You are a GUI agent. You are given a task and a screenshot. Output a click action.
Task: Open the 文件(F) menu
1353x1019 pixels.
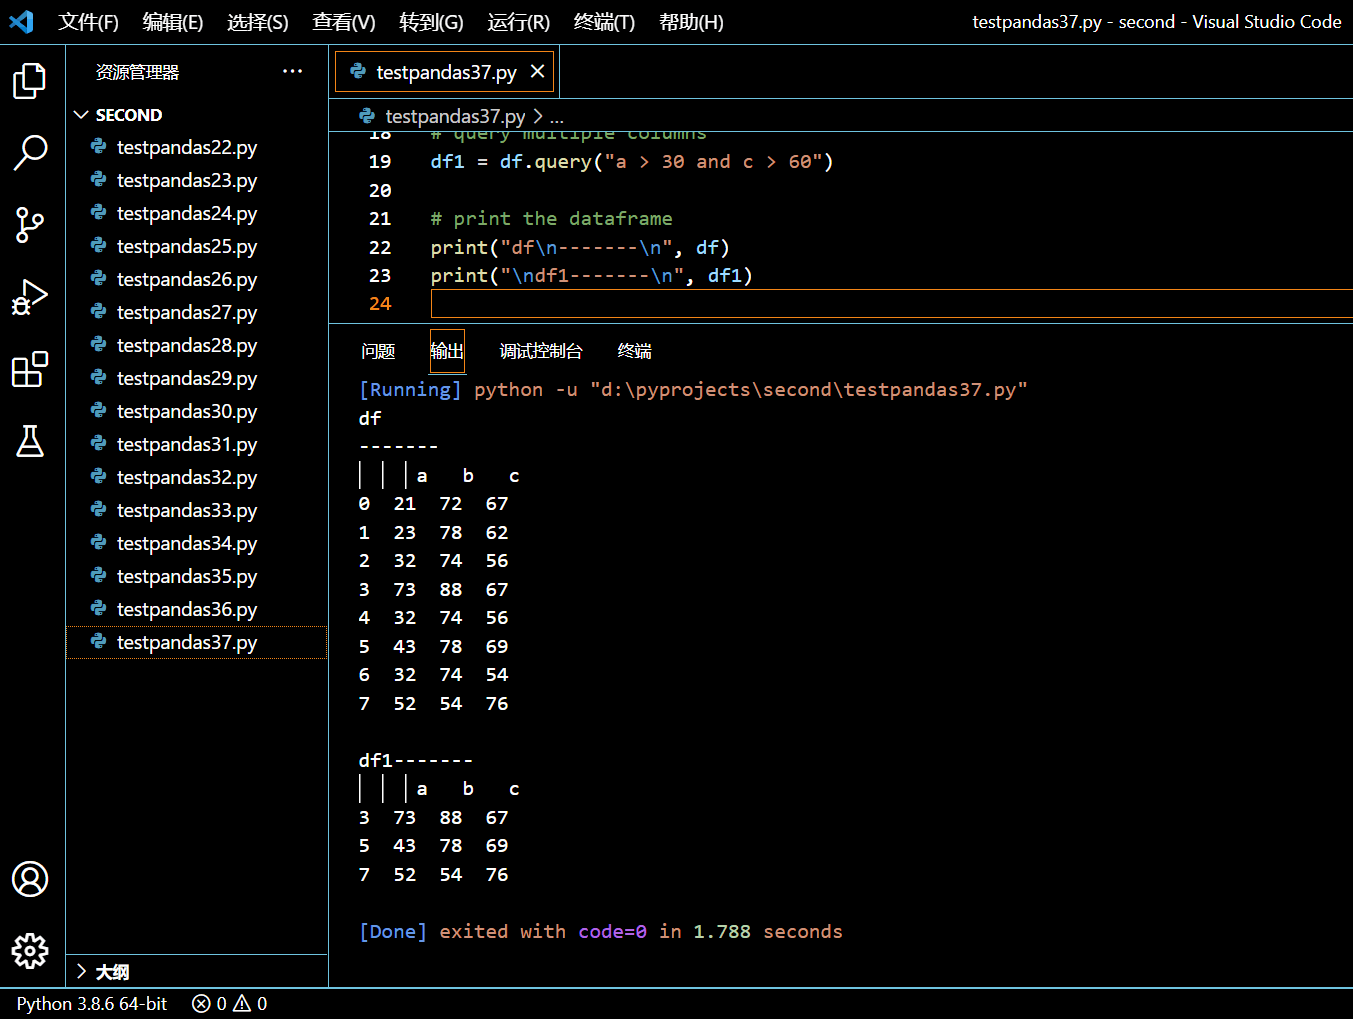coord(88,22)
